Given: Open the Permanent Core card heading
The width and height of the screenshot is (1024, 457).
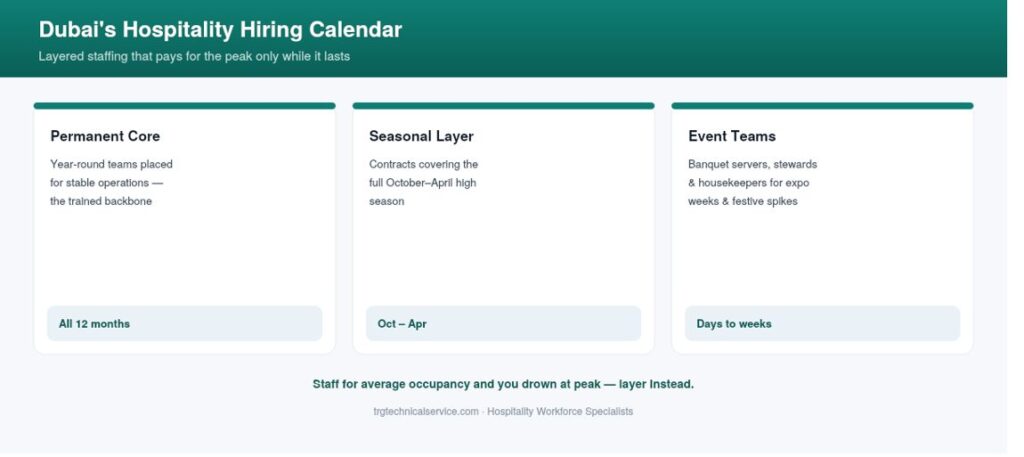Looking at the screenshot, I should pyautogui.click(x=105, y=136).
